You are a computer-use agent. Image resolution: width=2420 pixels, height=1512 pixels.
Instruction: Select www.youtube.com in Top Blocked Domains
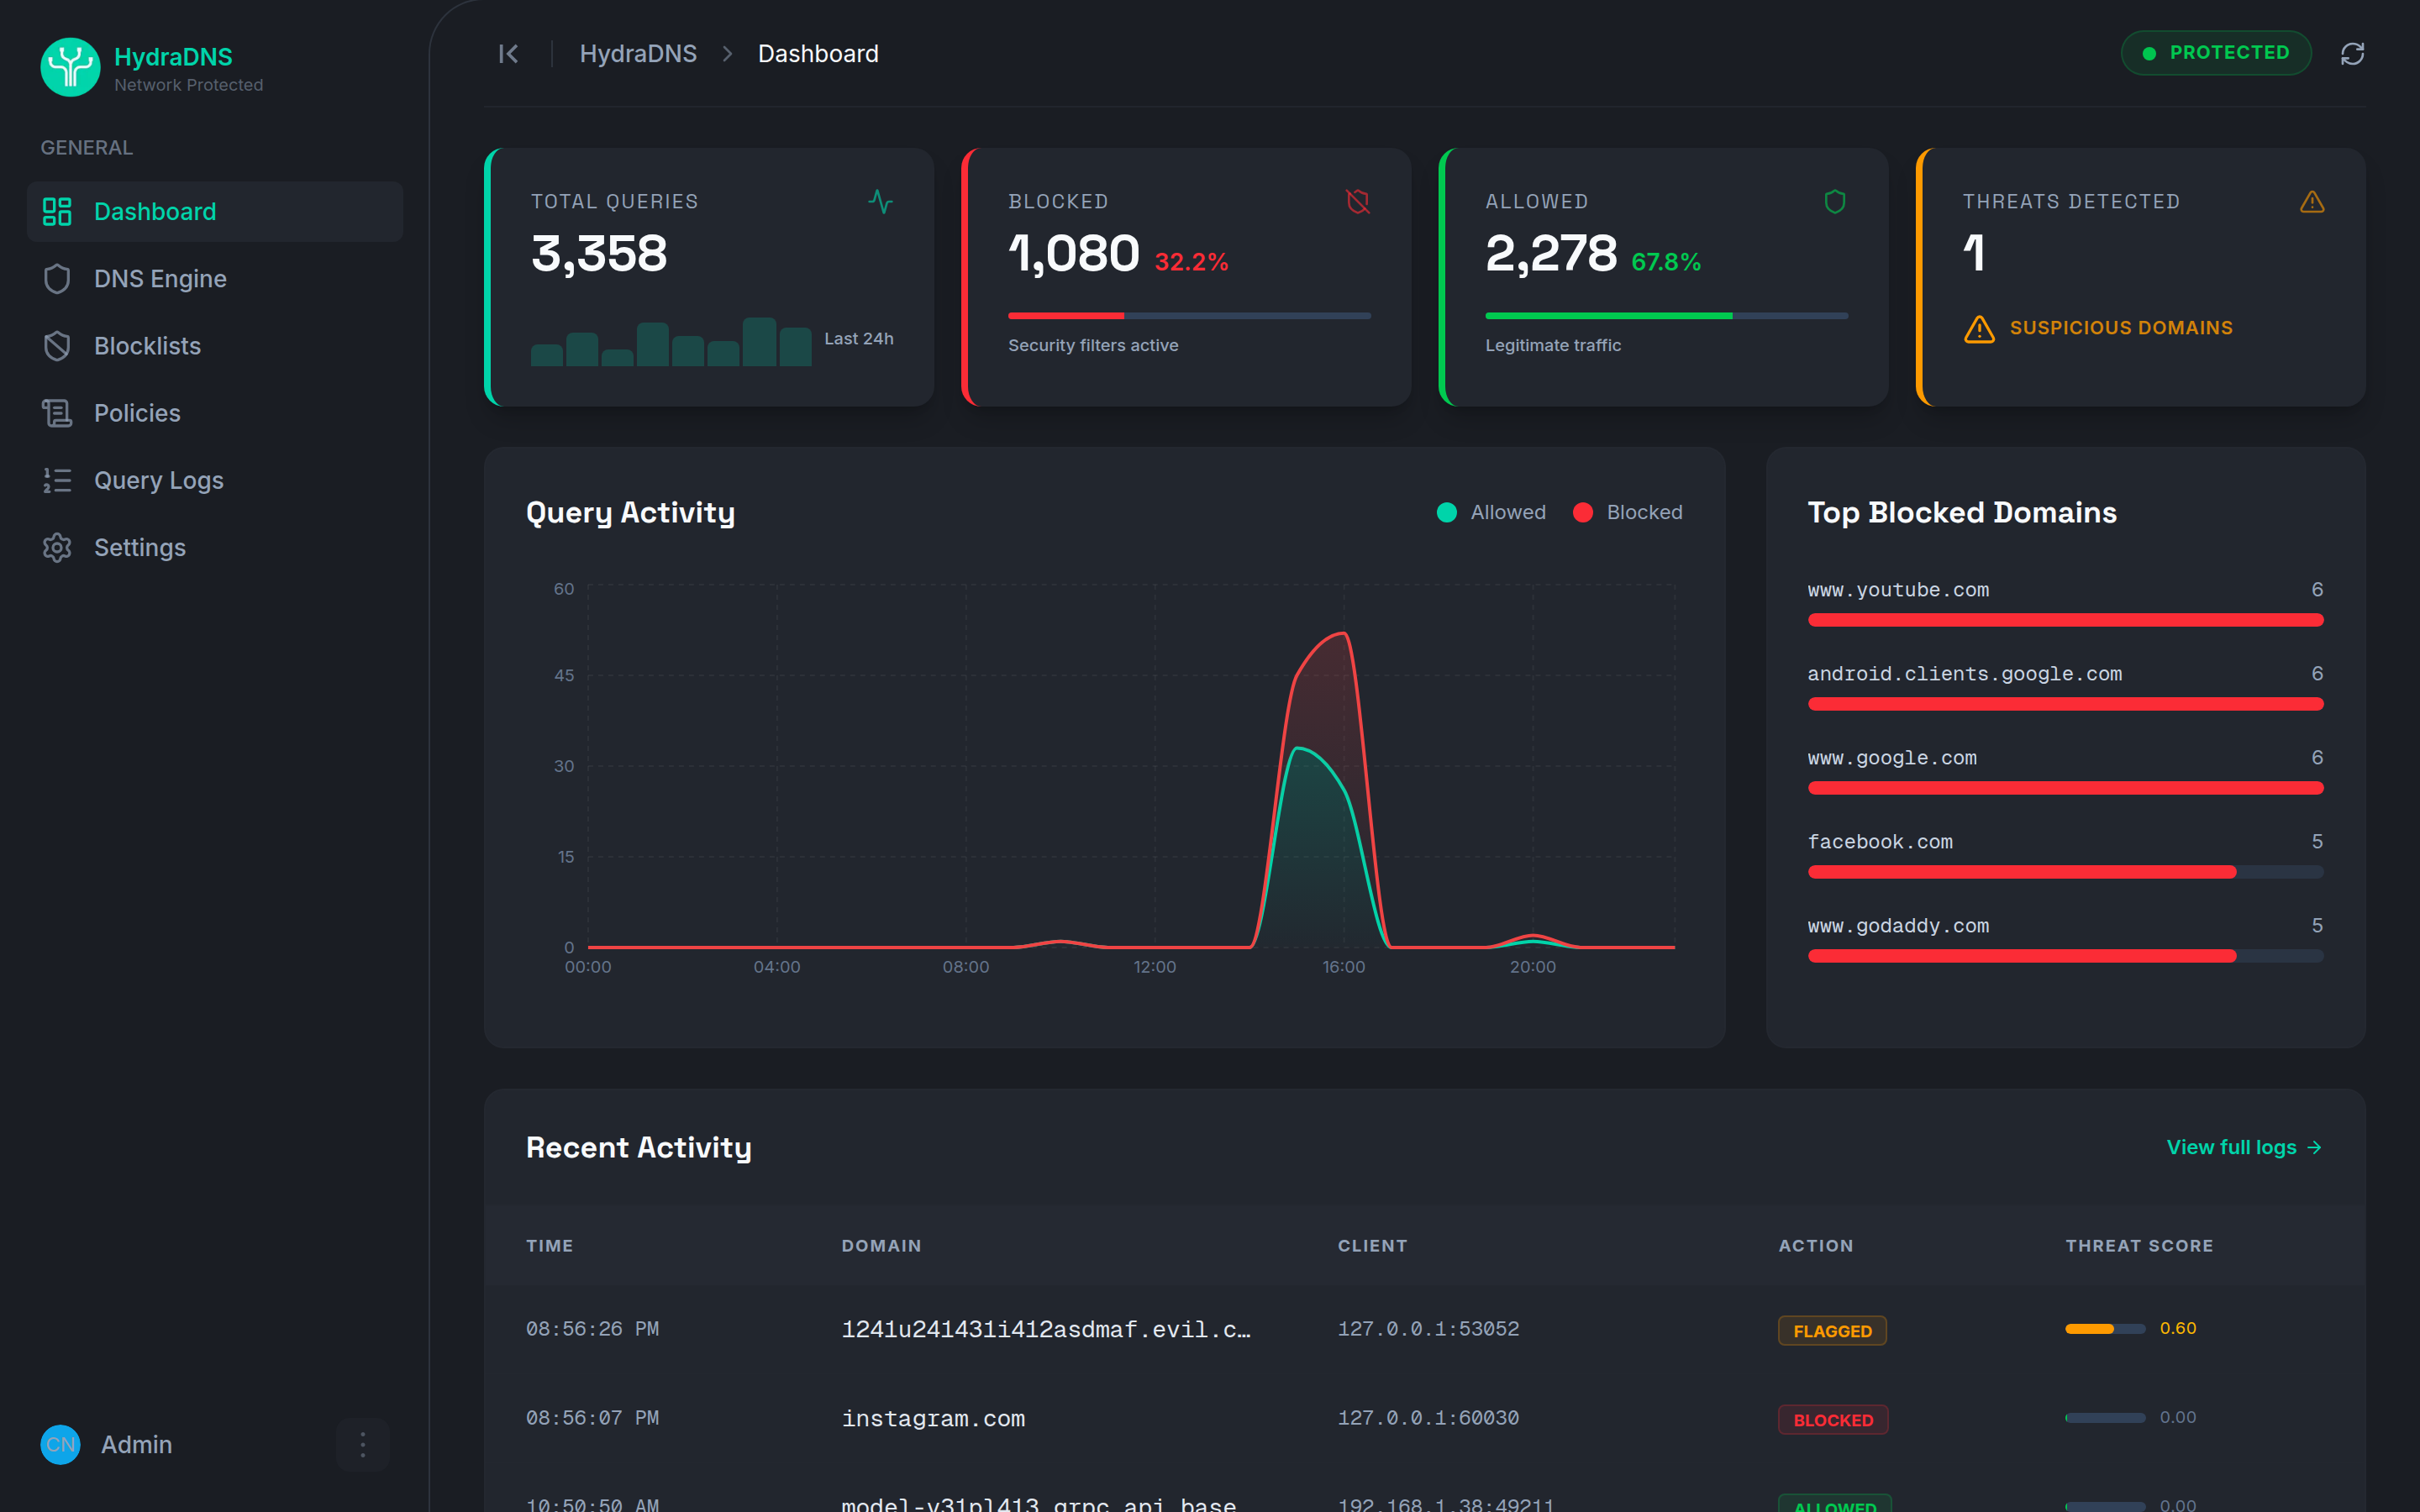pos(1898,590)
